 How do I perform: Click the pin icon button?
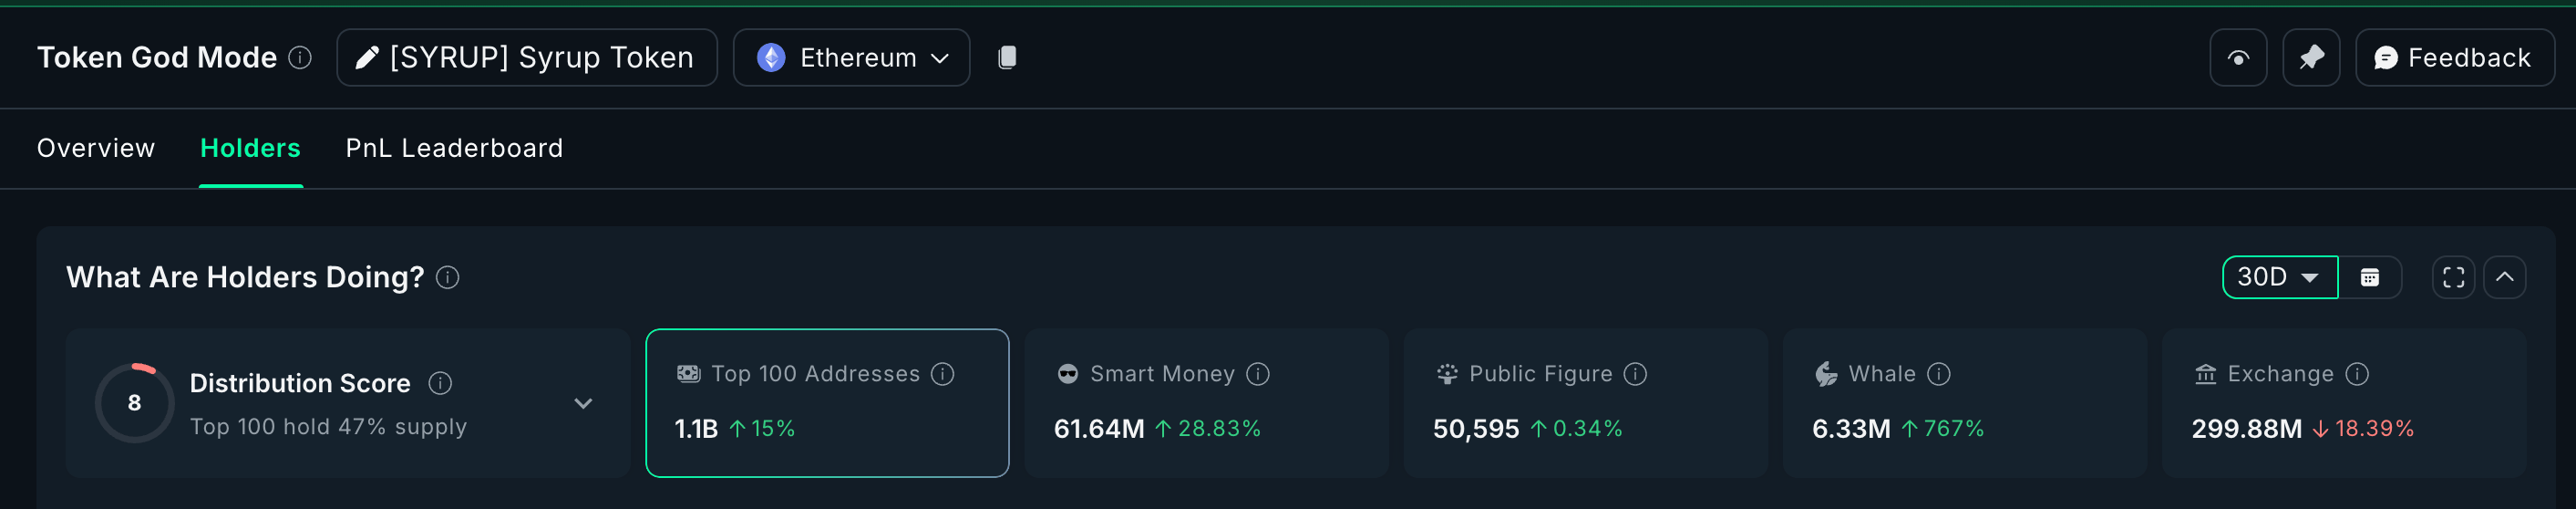(x=2310, y=58)
